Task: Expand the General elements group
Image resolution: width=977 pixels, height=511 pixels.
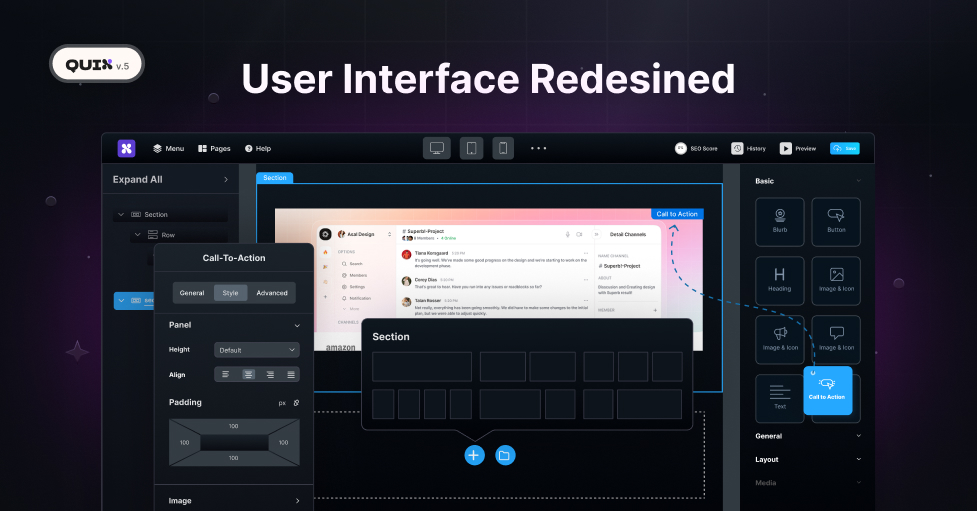Action: click(x=859, y=436)
